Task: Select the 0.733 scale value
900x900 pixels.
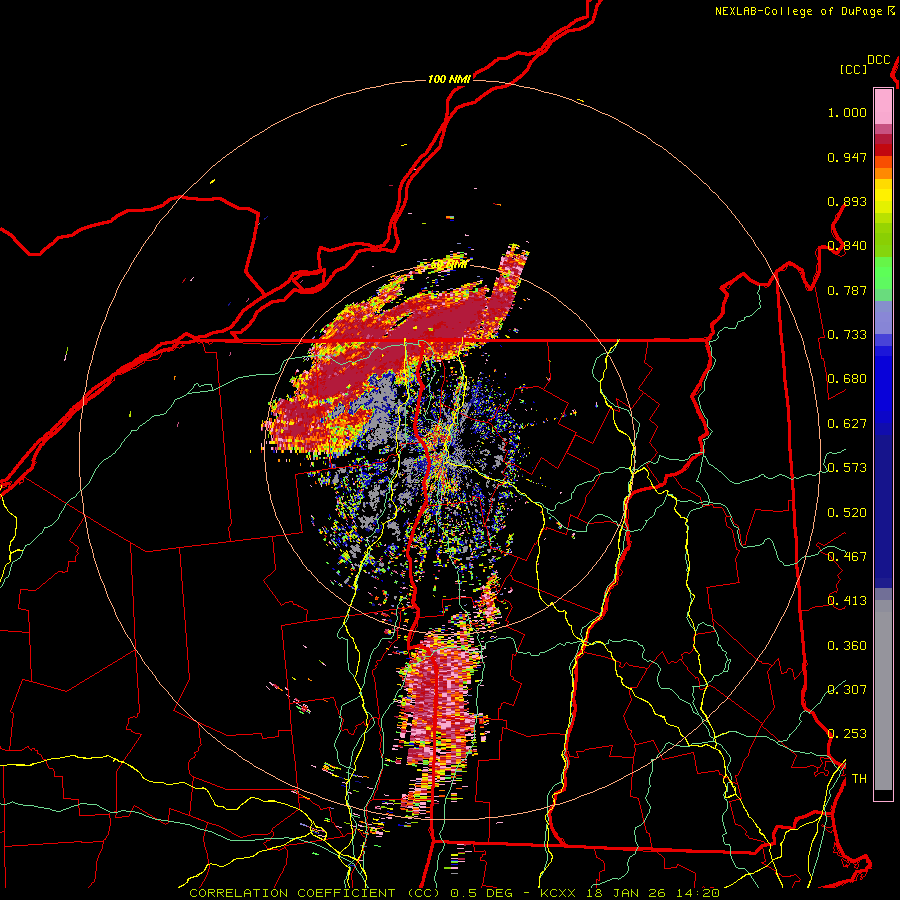Action: pyautogui.click(x=847, y=335)
